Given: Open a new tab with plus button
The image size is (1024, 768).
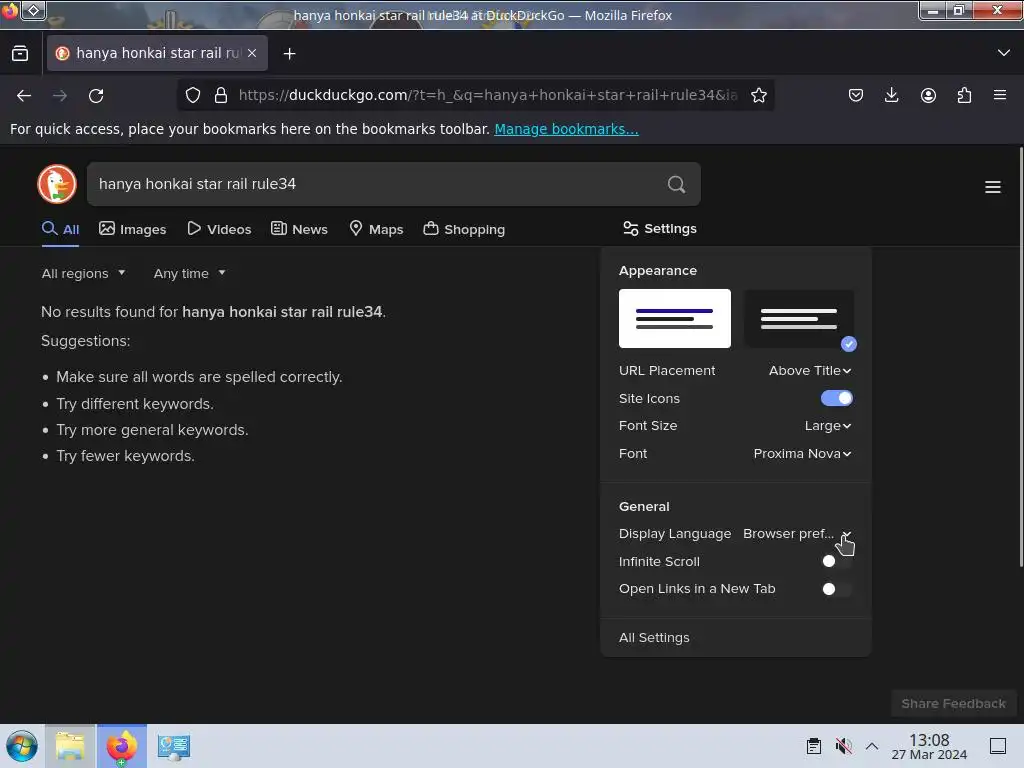Looking at the screenshot, I should point(289,54).
